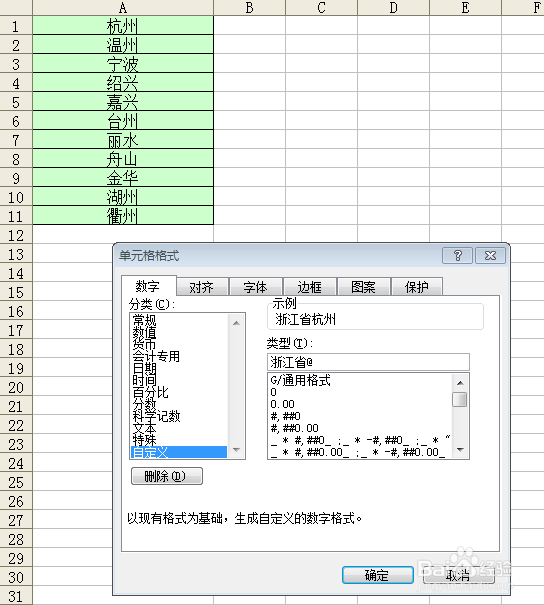
Task: Click the 类型 input field containing 浙江省@
Action: [368, 362]
